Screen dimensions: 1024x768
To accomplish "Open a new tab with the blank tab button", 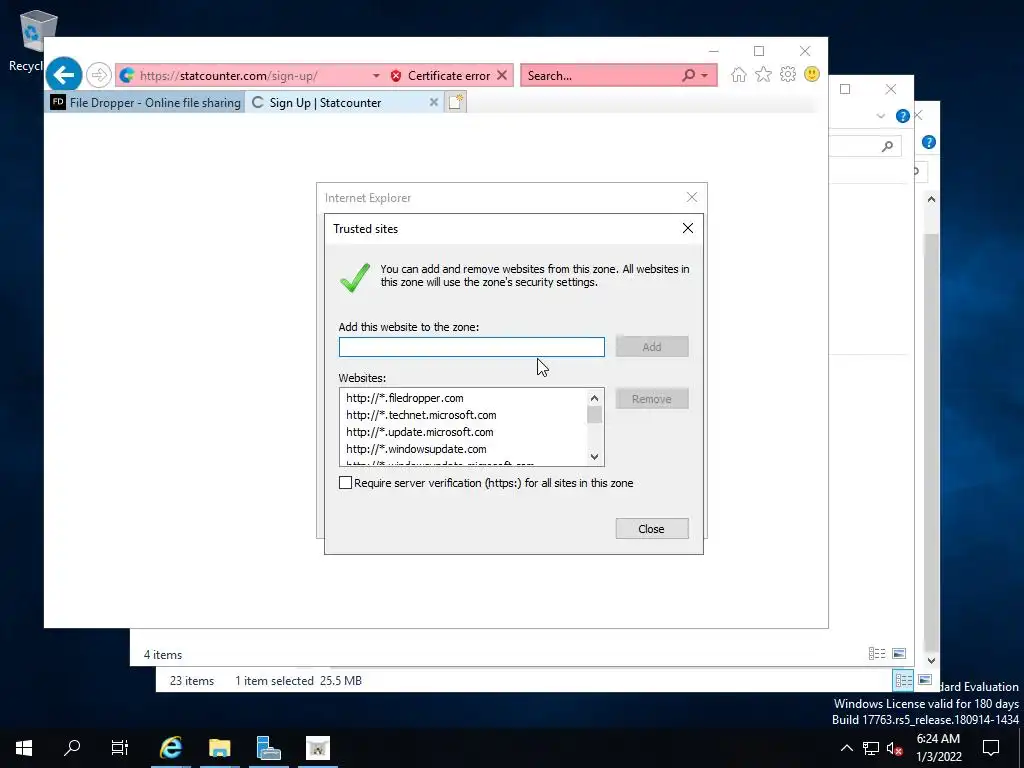I will [456, 102].
